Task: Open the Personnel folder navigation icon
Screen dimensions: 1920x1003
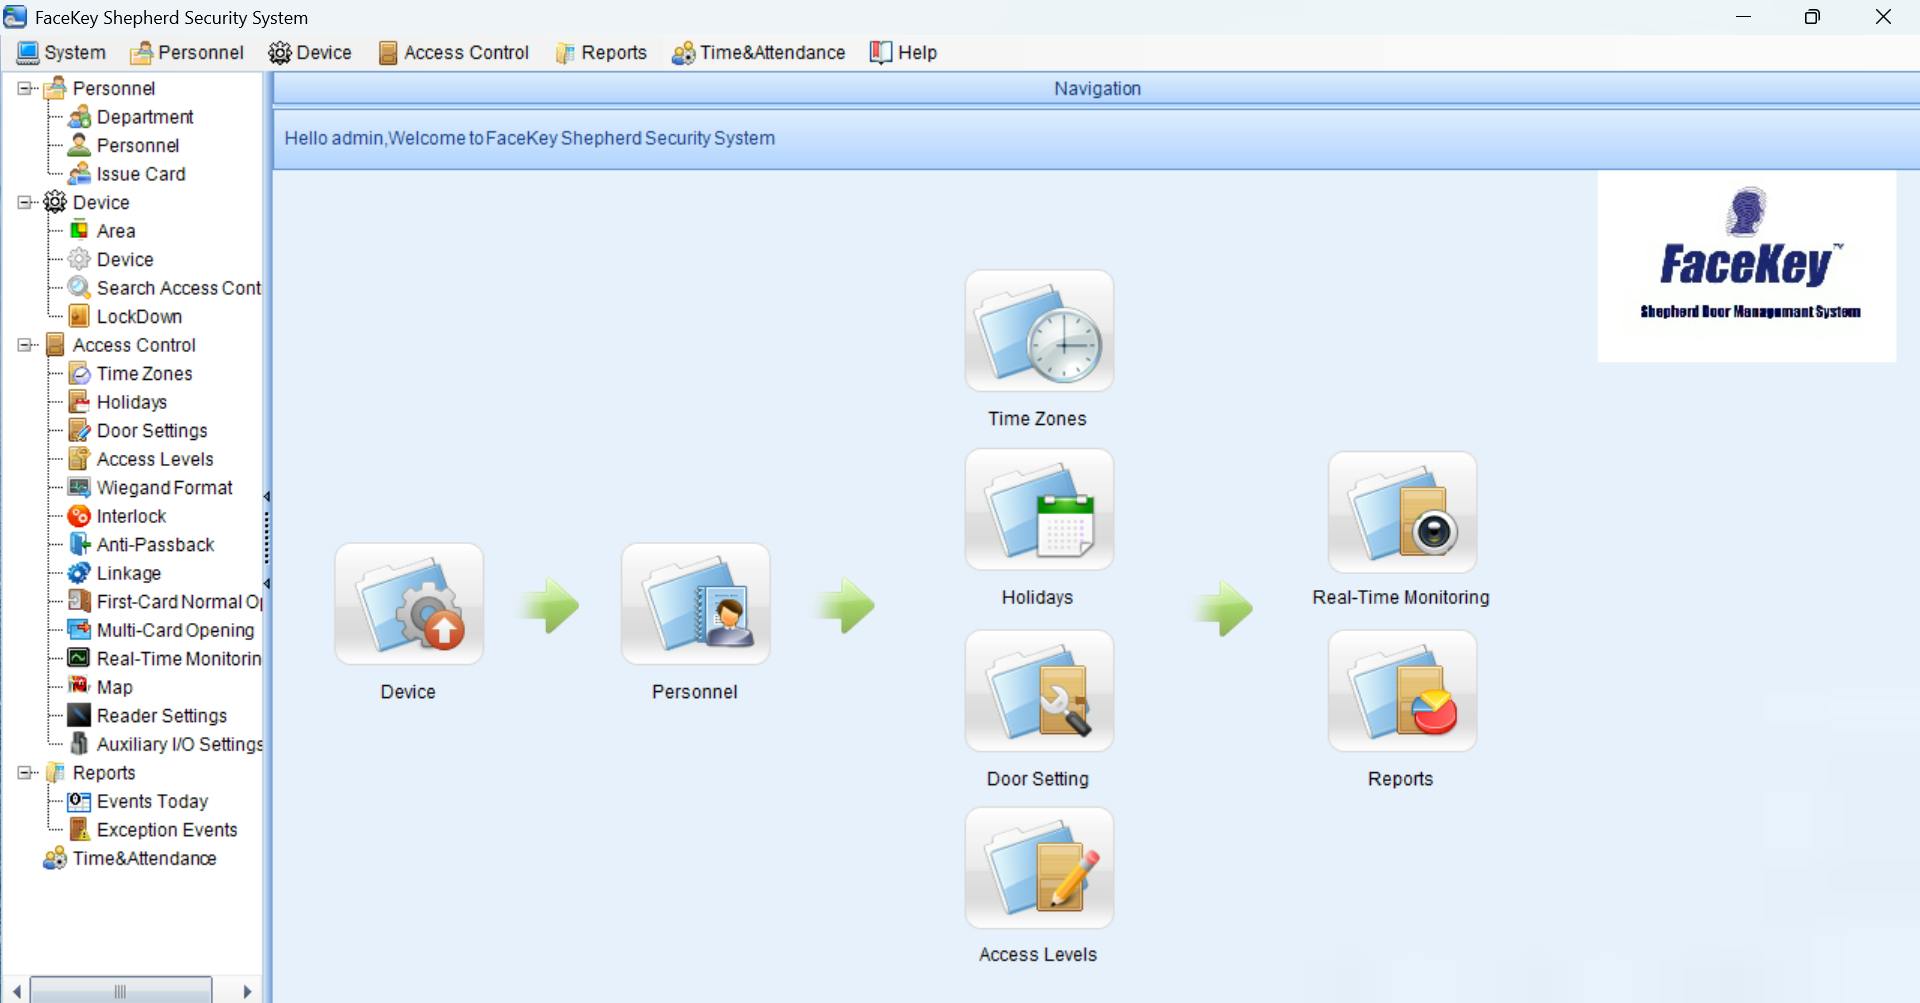Action: click(696, 604)
